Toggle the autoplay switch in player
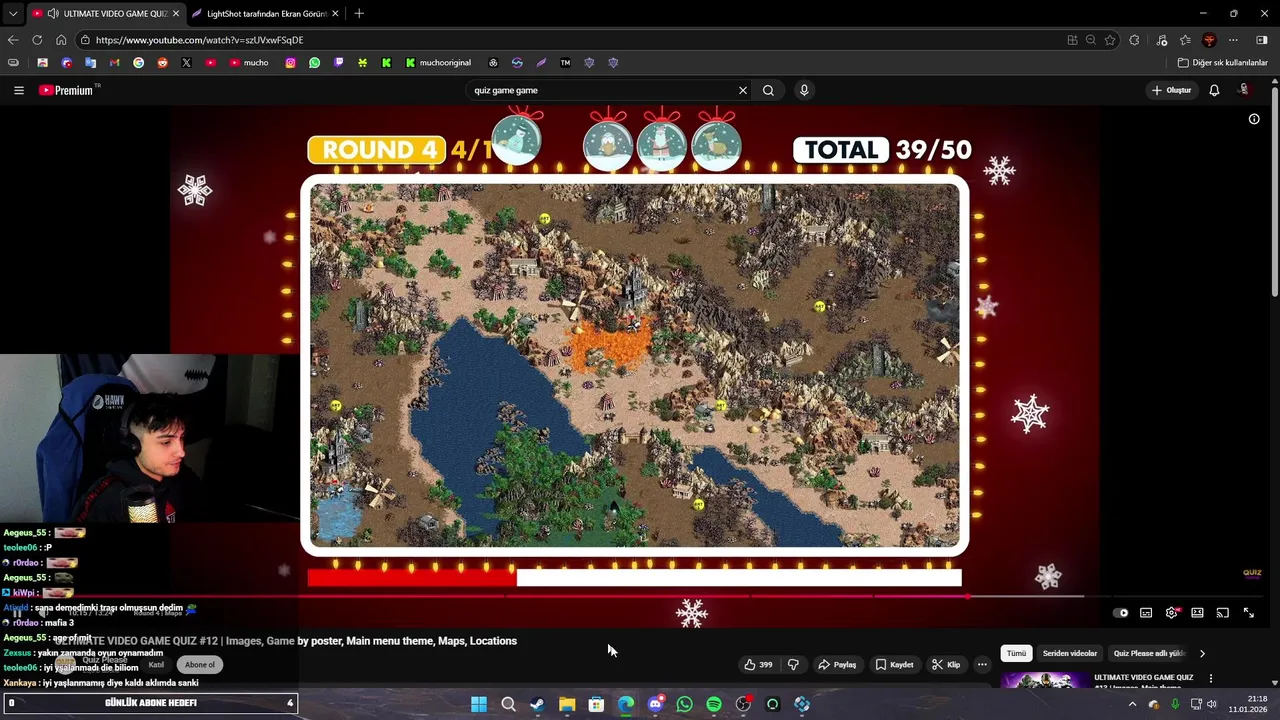This screenshot has width=1280, height=720. pos(1121,613)
